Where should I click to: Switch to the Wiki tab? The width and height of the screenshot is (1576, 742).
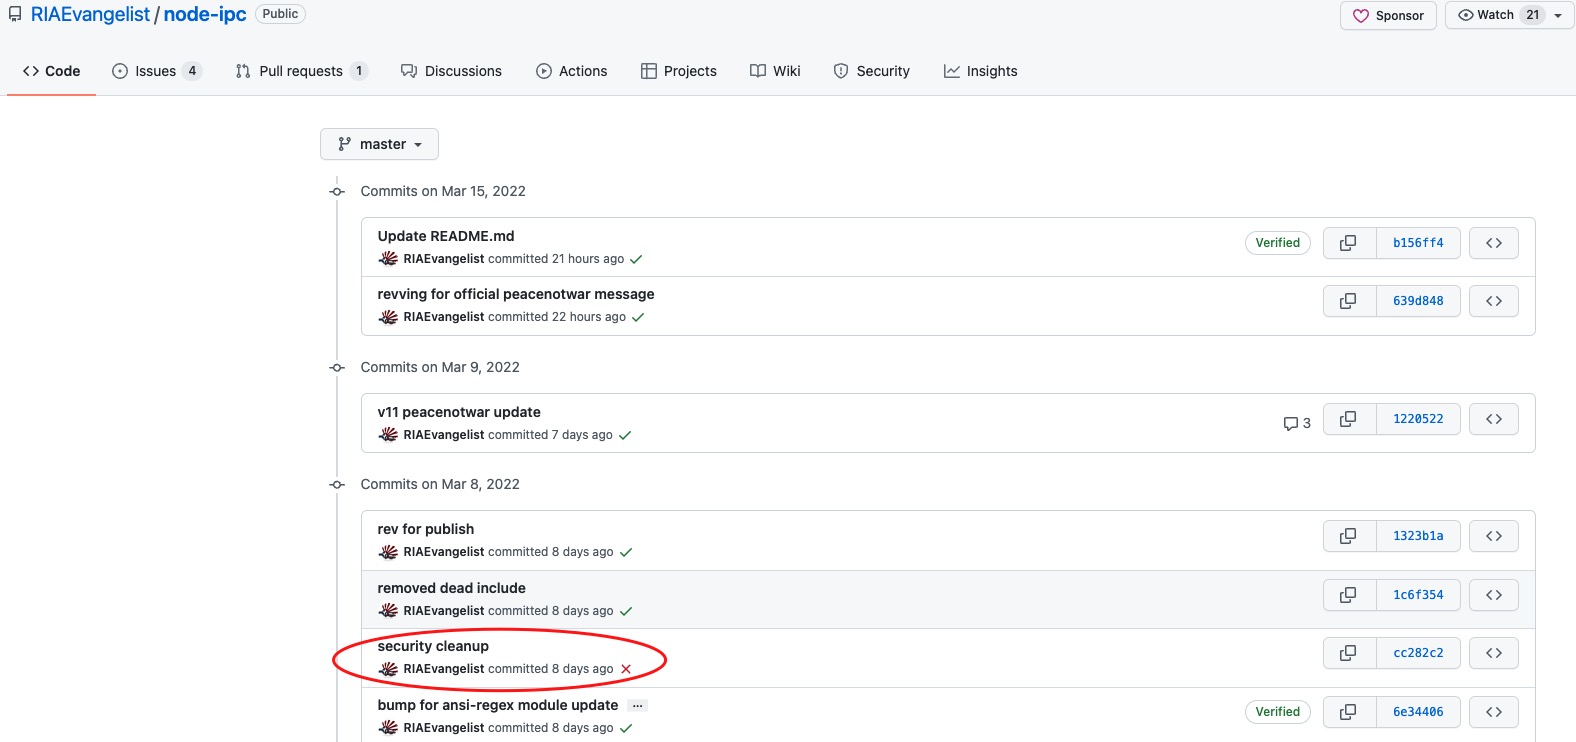pyautogui.click(x=775, y=71)
